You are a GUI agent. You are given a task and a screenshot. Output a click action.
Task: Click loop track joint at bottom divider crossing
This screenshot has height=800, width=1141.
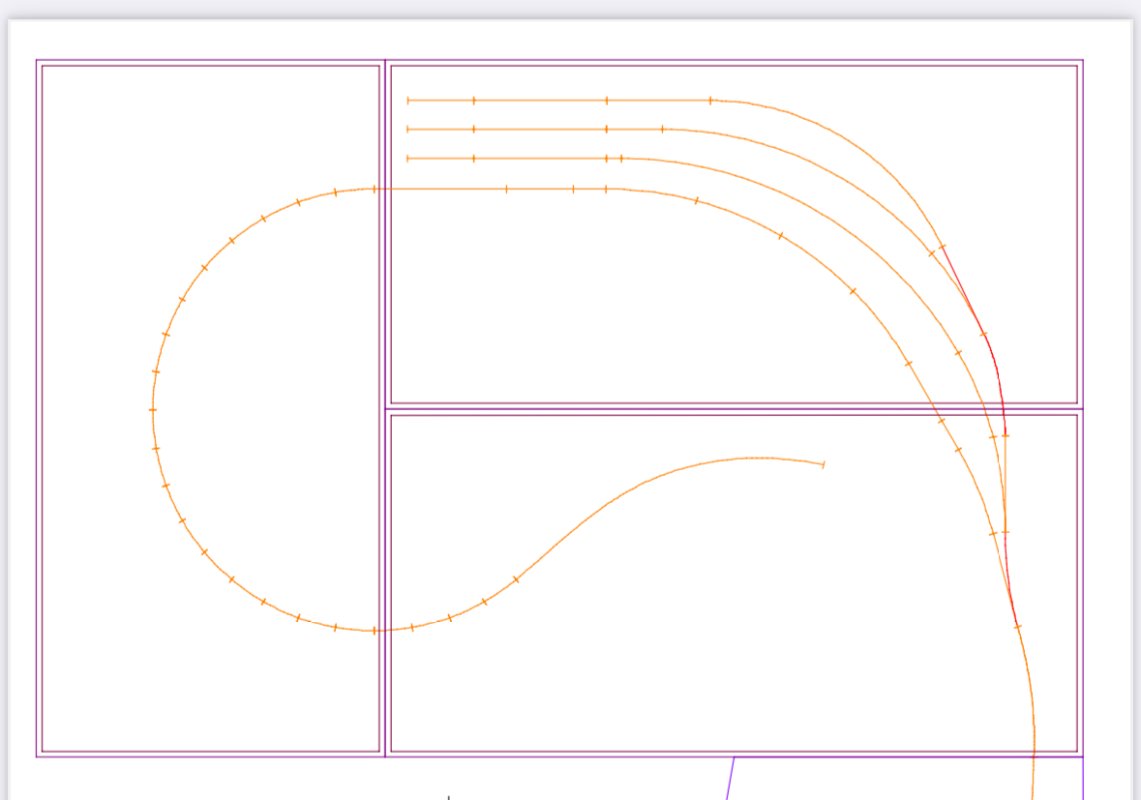[375, 630]
